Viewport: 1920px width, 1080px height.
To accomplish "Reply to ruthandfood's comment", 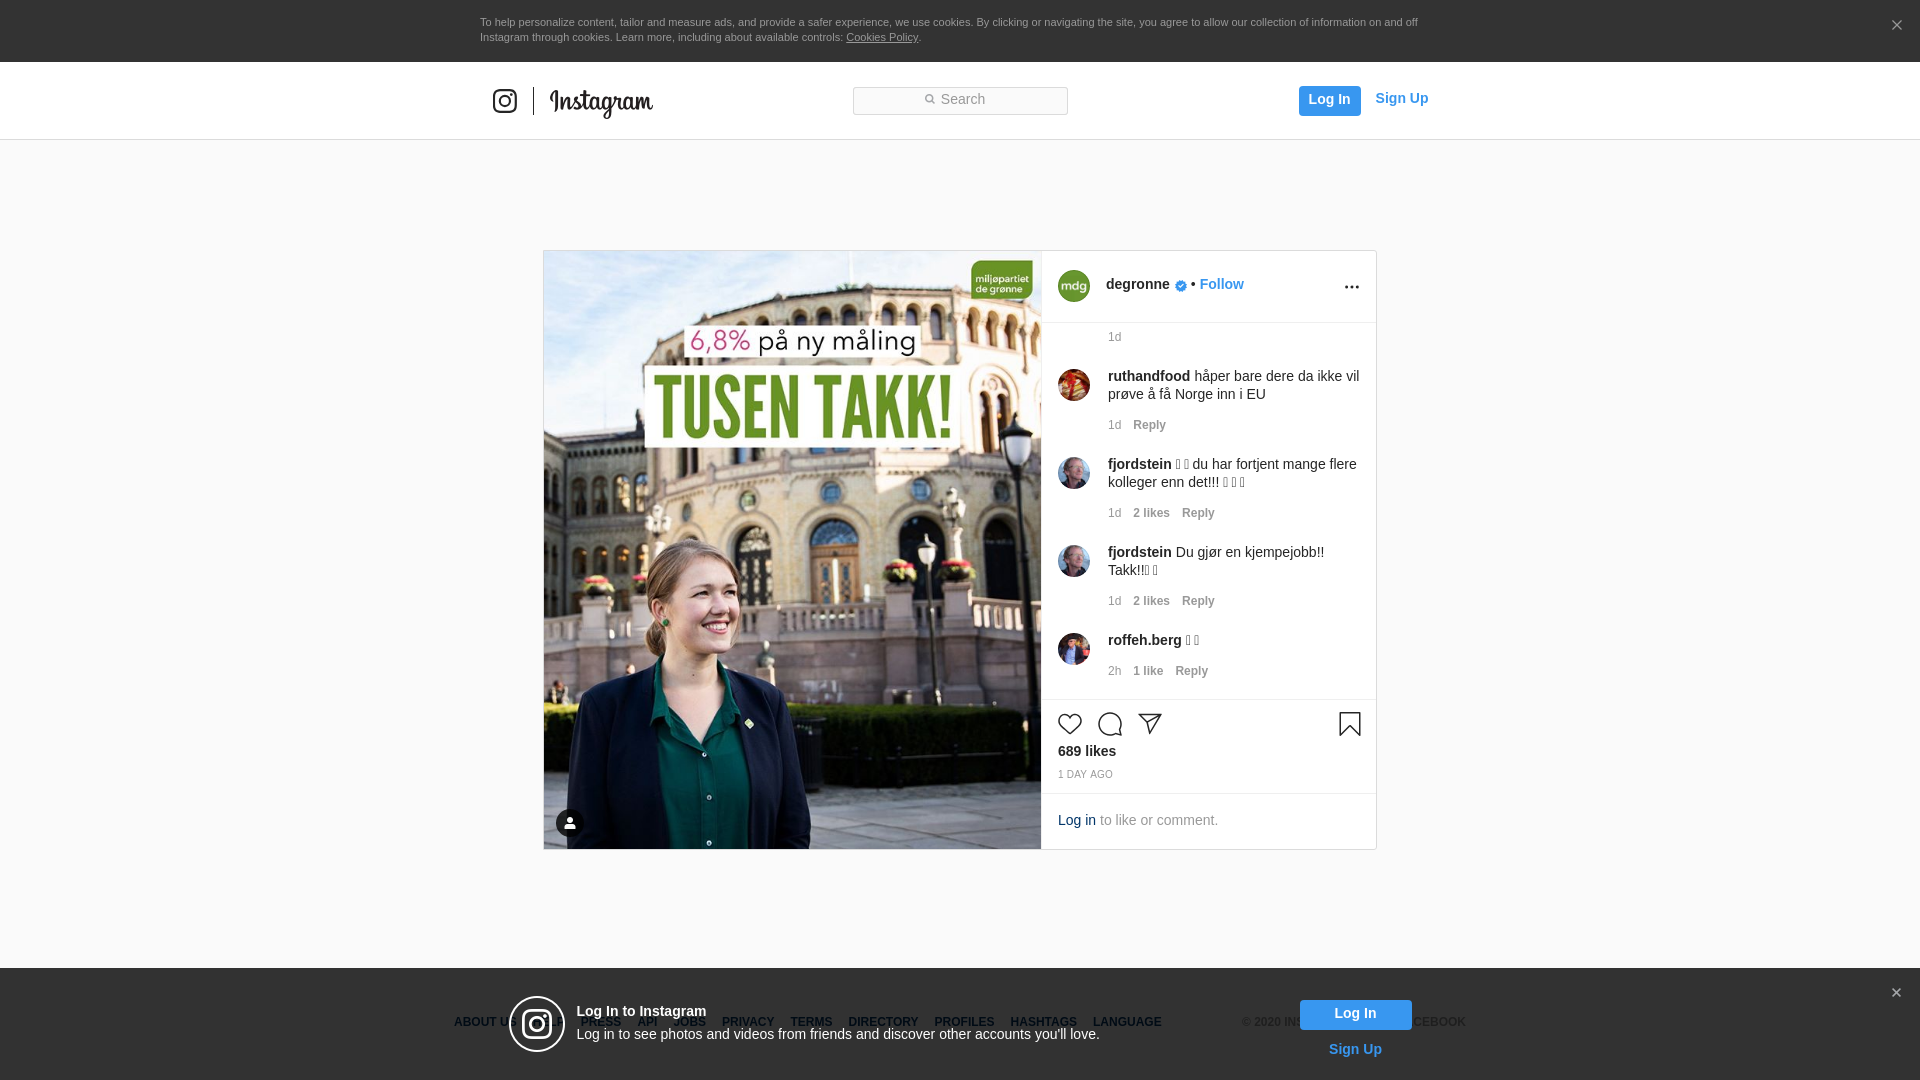I will click(1149, 425).
